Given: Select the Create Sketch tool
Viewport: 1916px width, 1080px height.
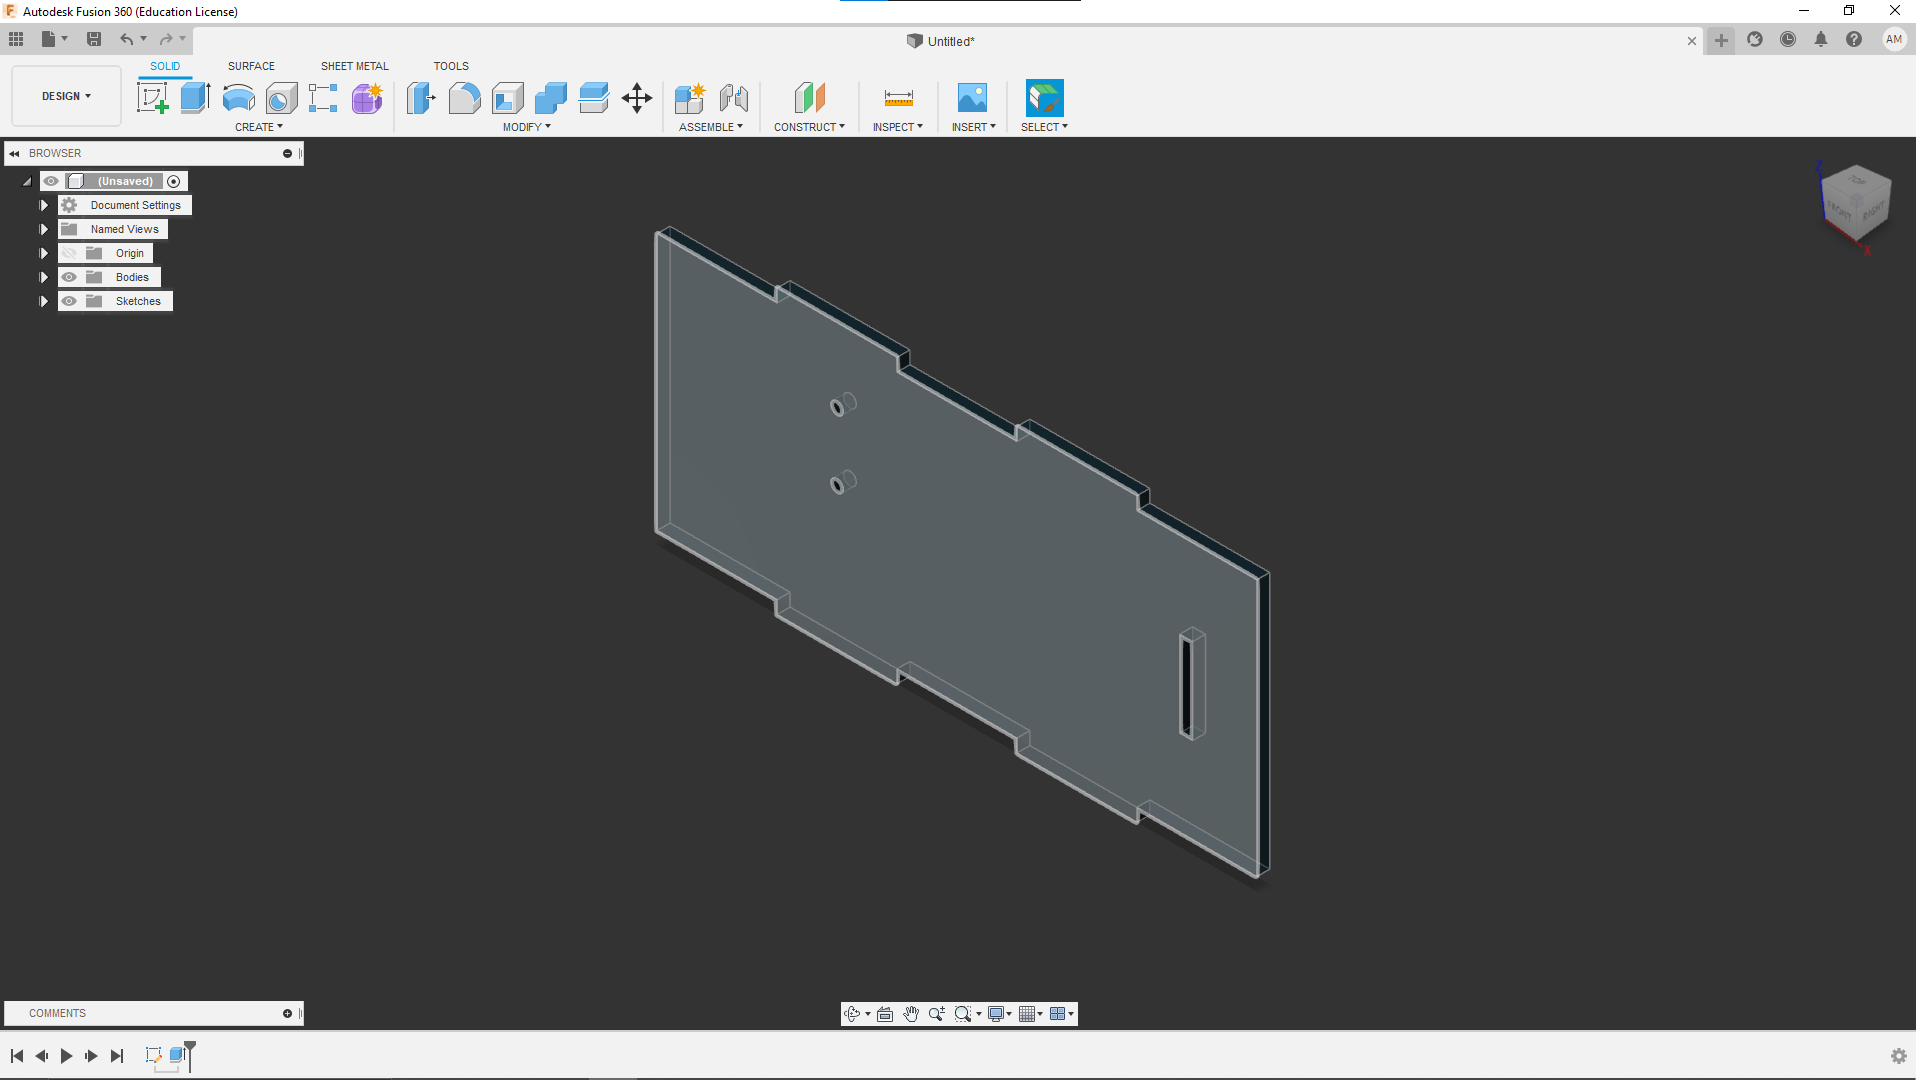Looking at the screenshot, I should [152, 98].
